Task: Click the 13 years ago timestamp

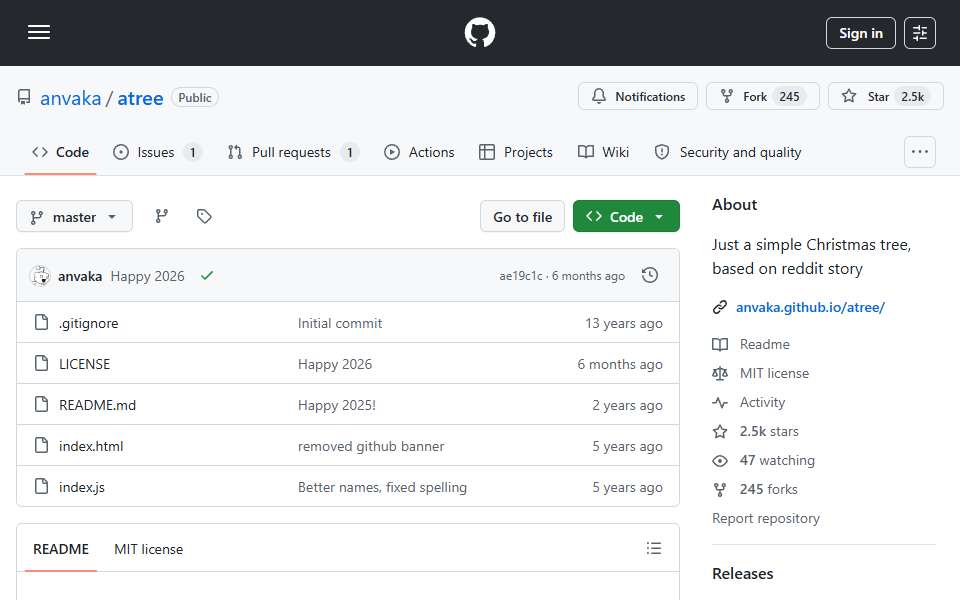Action: click(x=624, y=323)
